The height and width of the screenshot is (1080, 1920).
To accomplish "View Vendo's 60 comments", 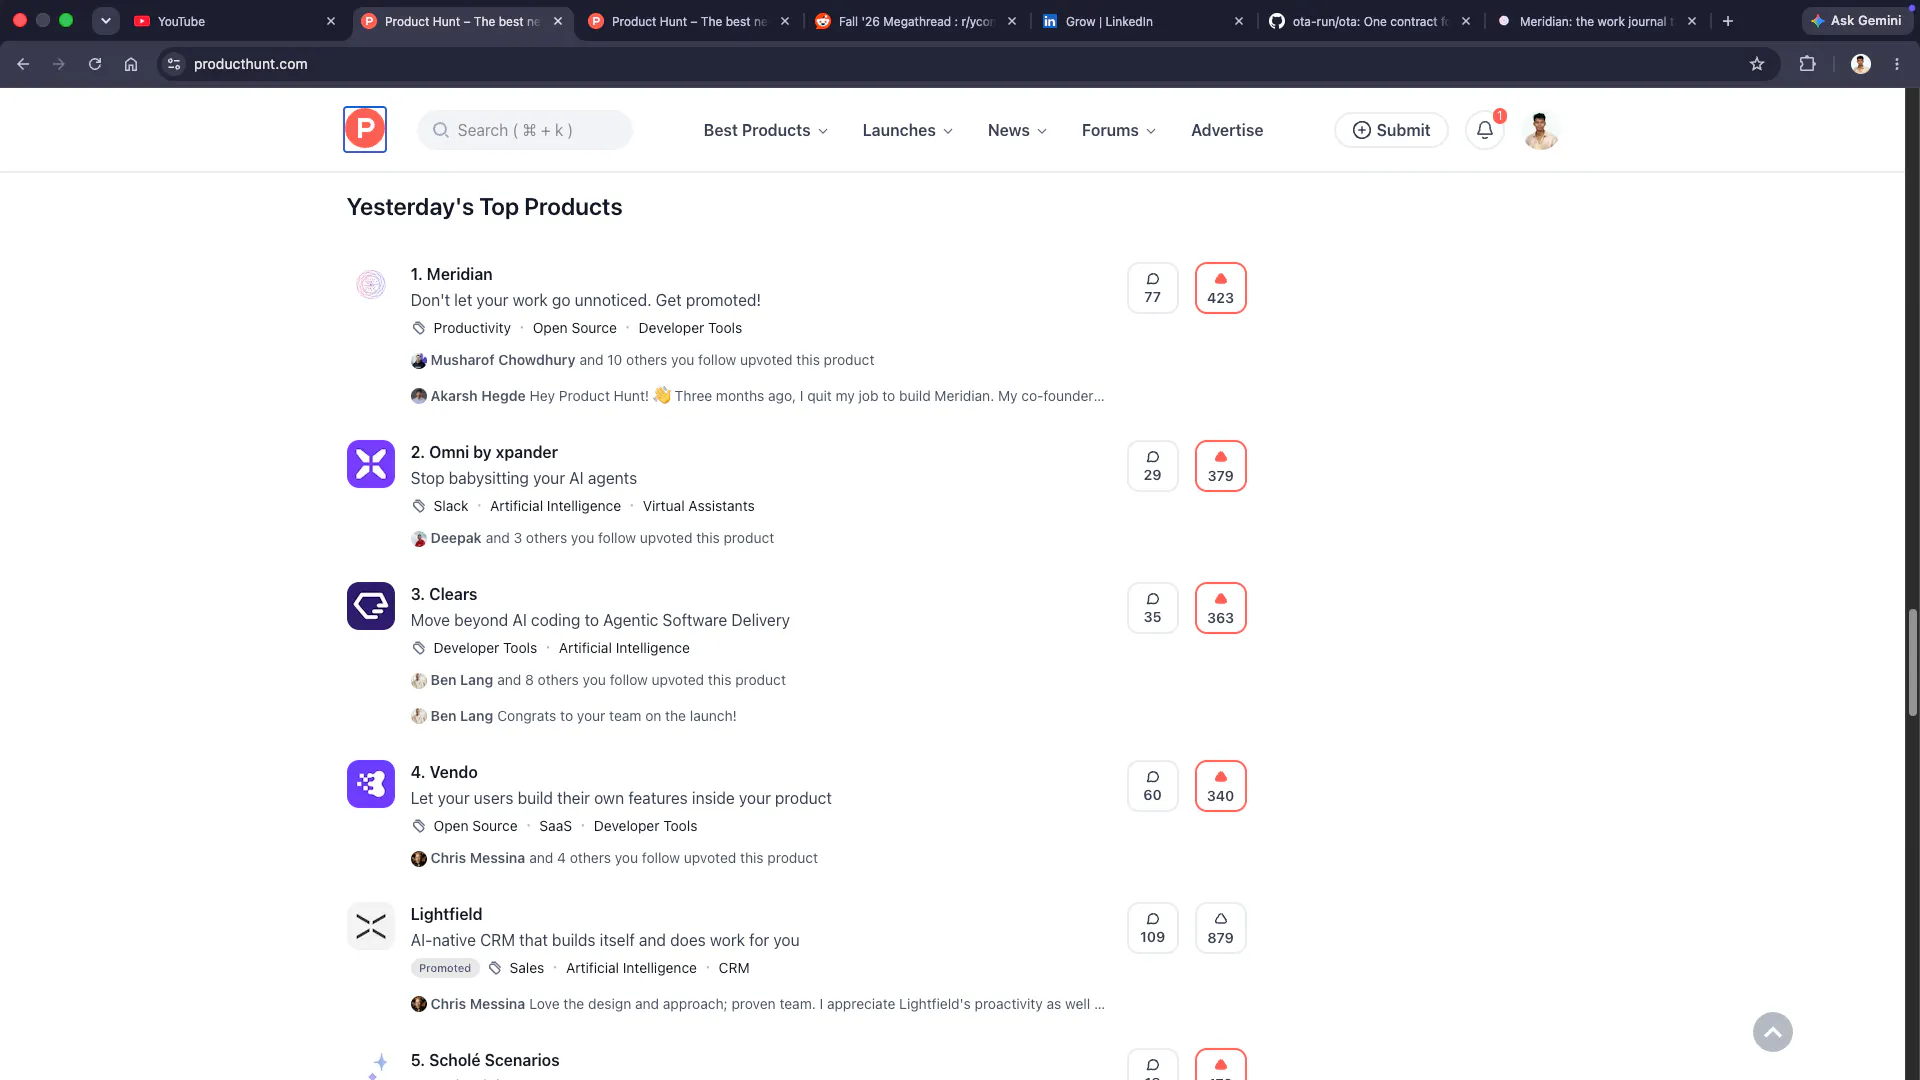I will pyautogui.click(x=1153, y=786).
